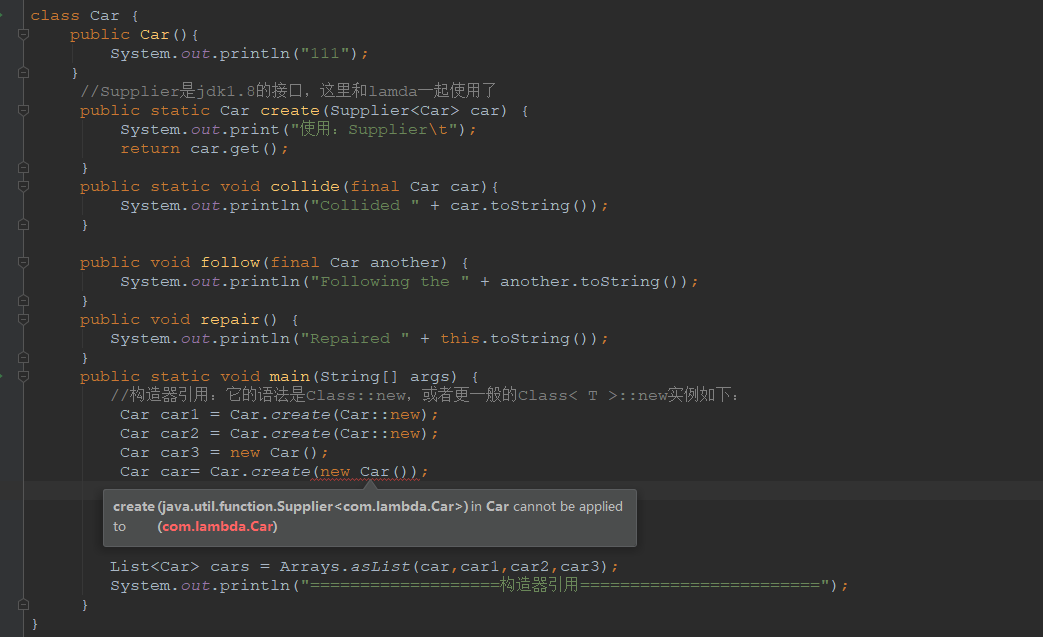1043x637 pixels.
Task: Collapse the follow method fold marker
Action: pos(23,263)
